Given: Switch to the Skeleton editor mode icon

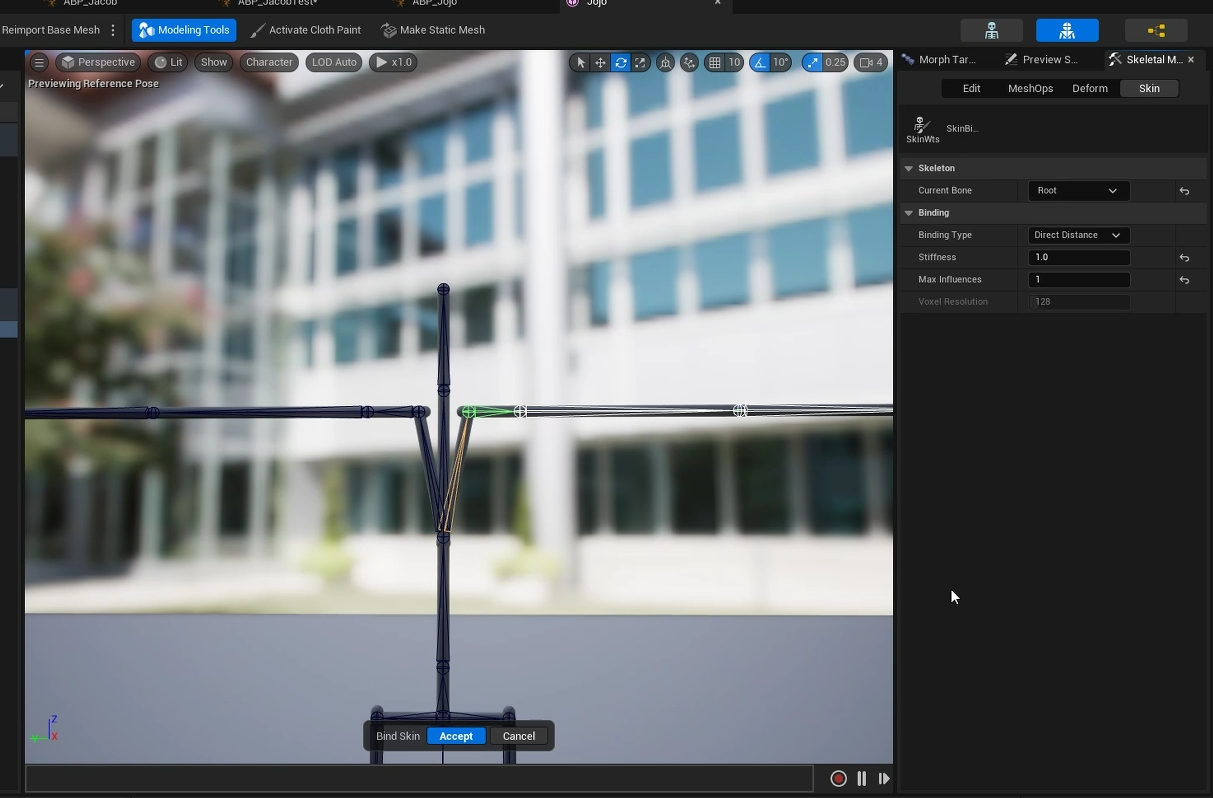Looking at the screenshot, I should tap(991, 31).
